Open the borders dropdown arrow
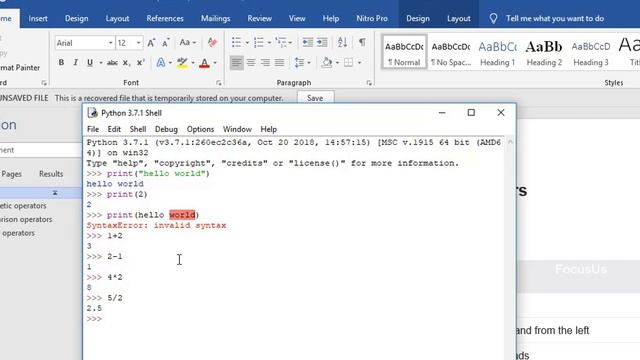The height and width of the screenshot is (360, 640). tap(359, 63)
